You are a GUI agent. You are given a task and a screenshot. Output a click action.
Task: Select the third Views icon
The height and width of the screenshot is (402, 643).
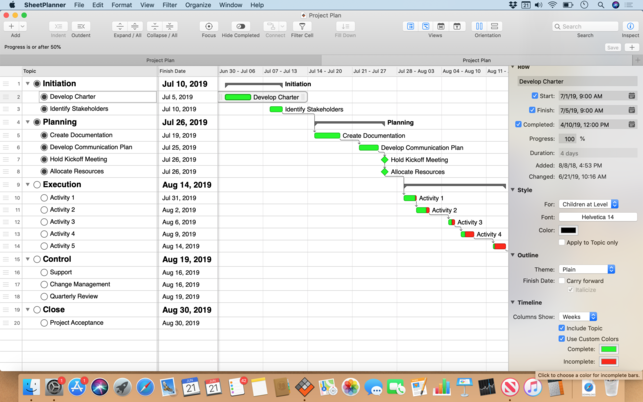441,26
